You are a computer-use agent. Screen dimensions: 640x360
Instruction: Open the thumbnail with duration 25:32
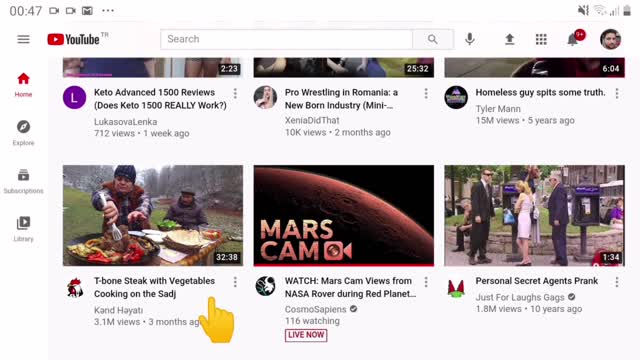click(344, 67)
